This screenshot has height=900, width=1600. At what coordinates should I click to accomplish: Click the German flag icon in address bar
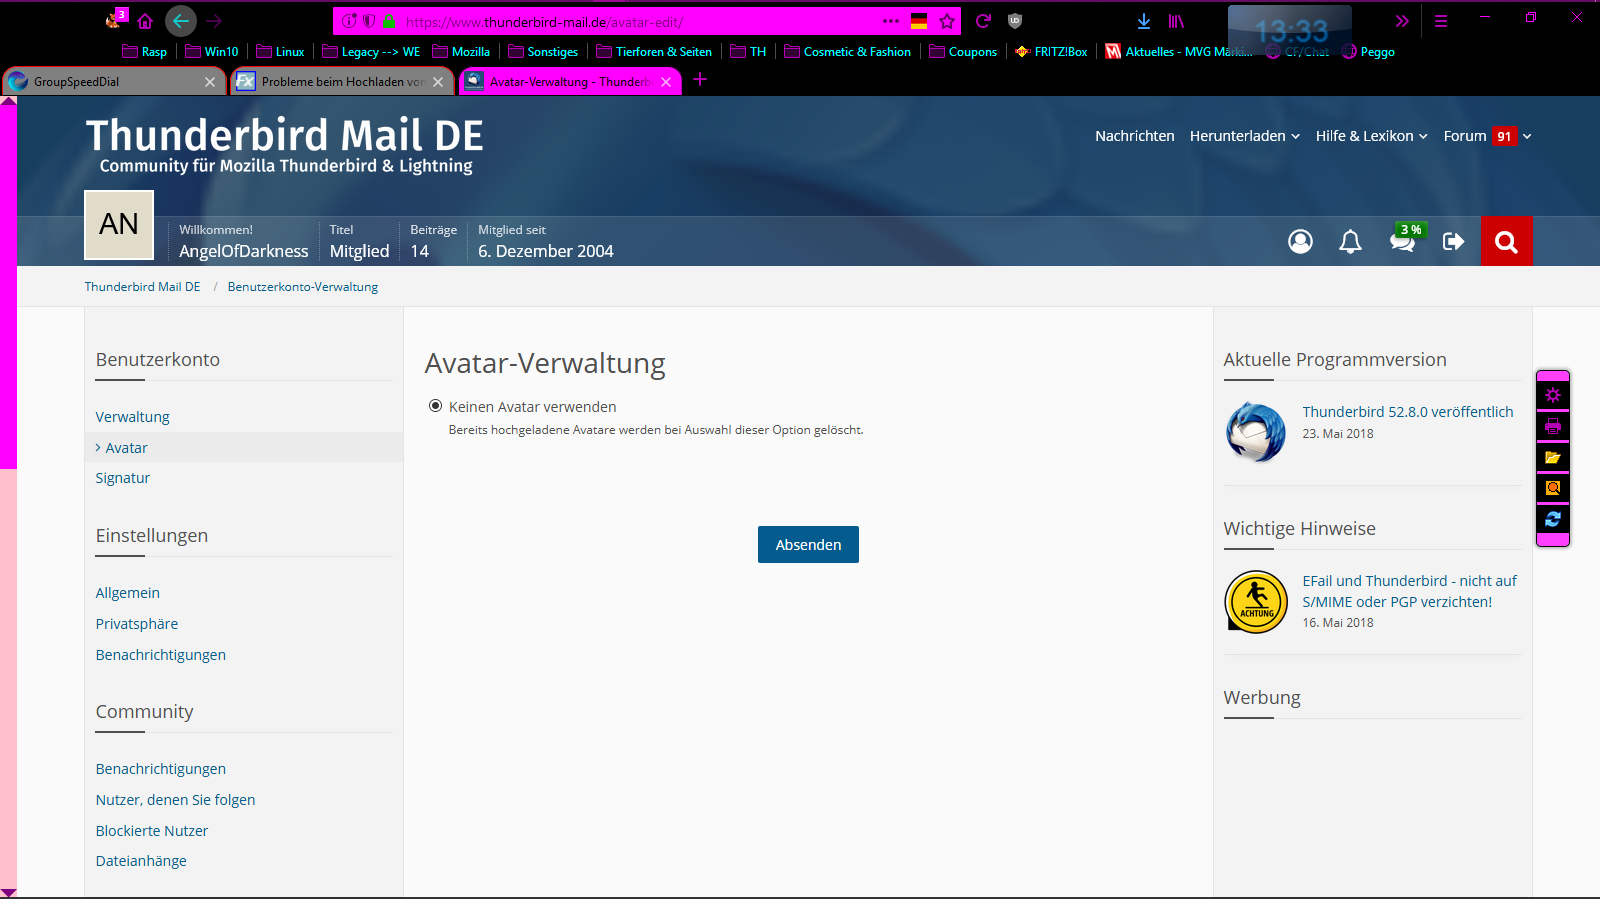coord(919,21)
